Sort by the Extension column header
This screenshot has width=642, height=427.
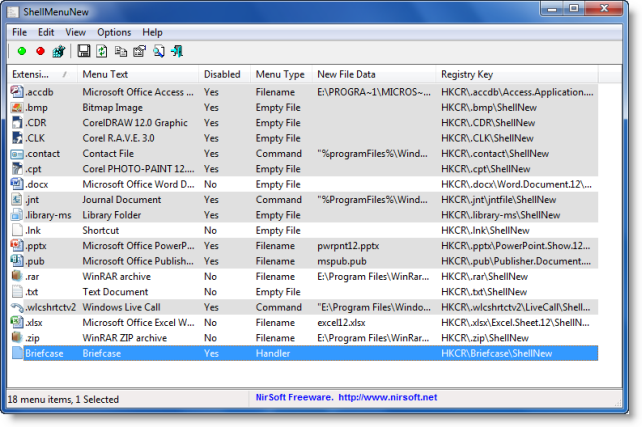(x=42, y=74)
